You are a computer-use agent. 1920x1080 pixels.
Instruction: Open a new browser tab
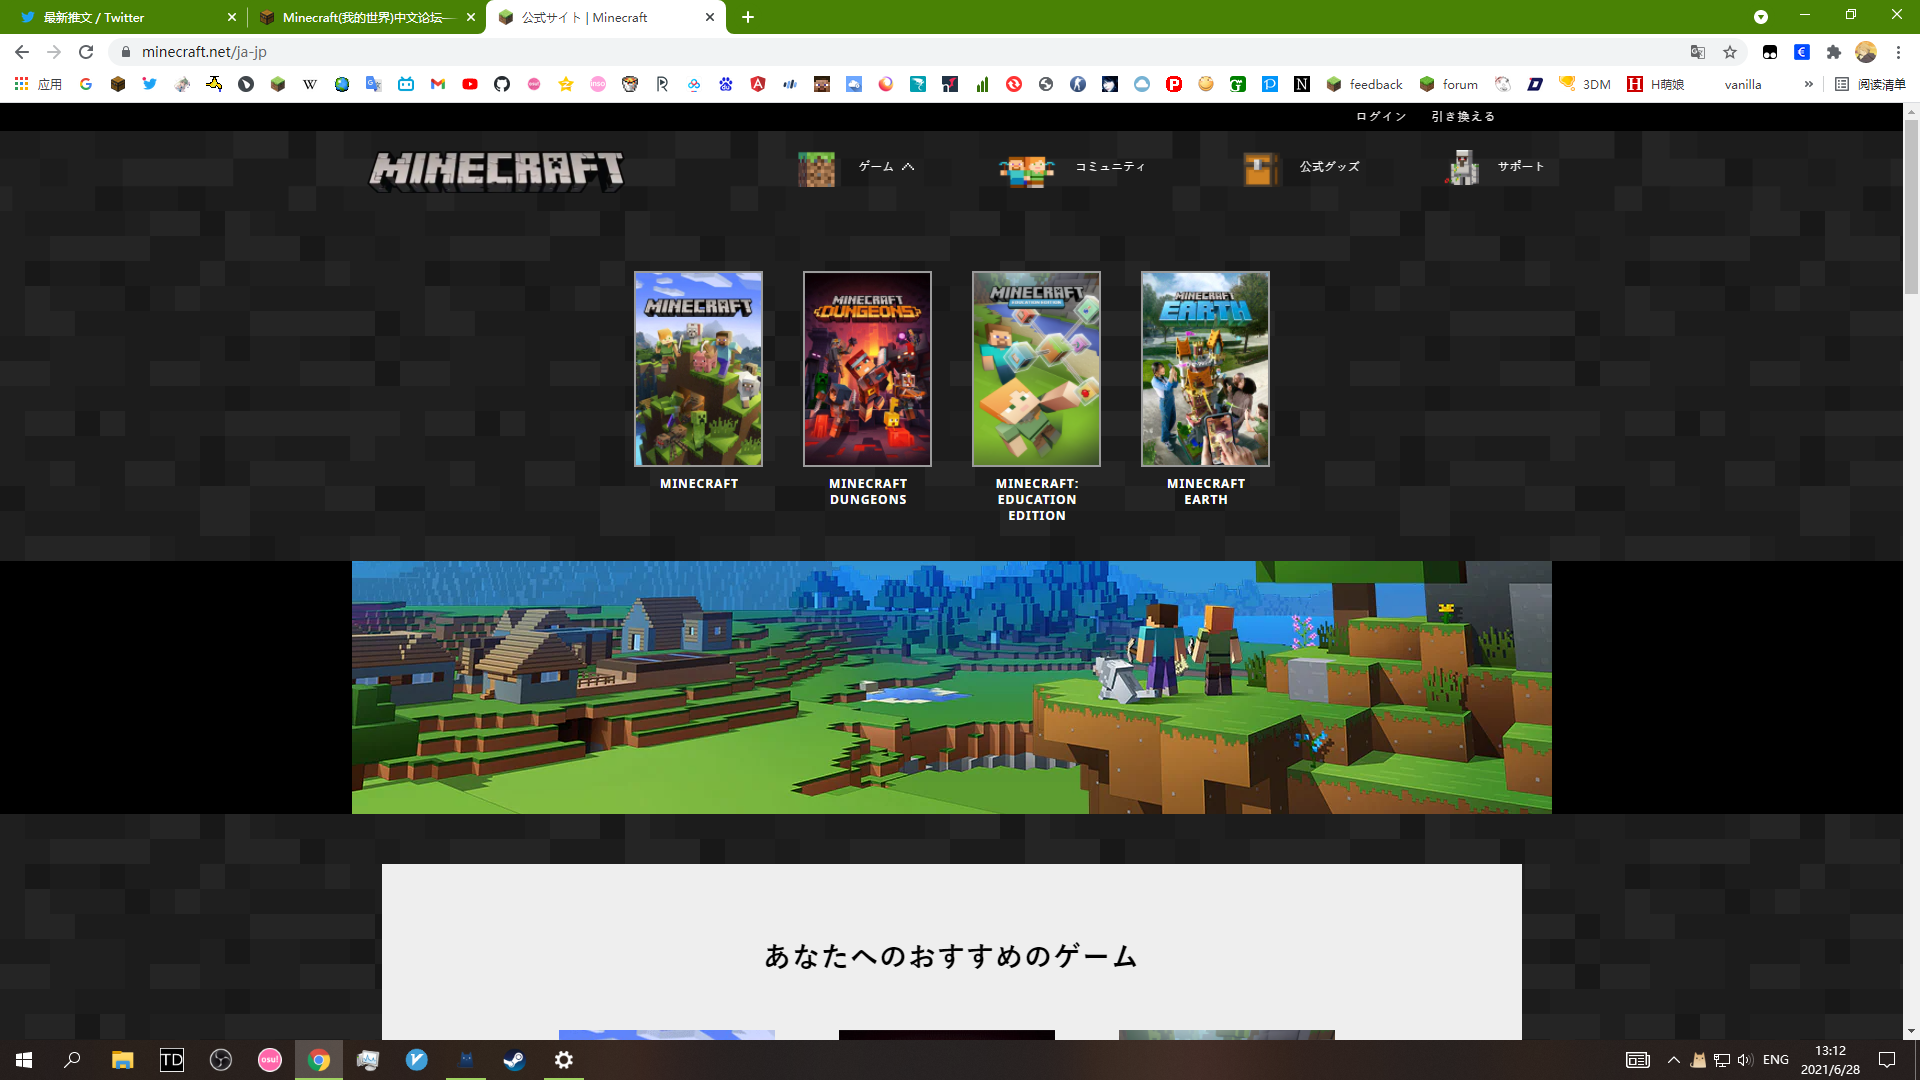point(748,17)
